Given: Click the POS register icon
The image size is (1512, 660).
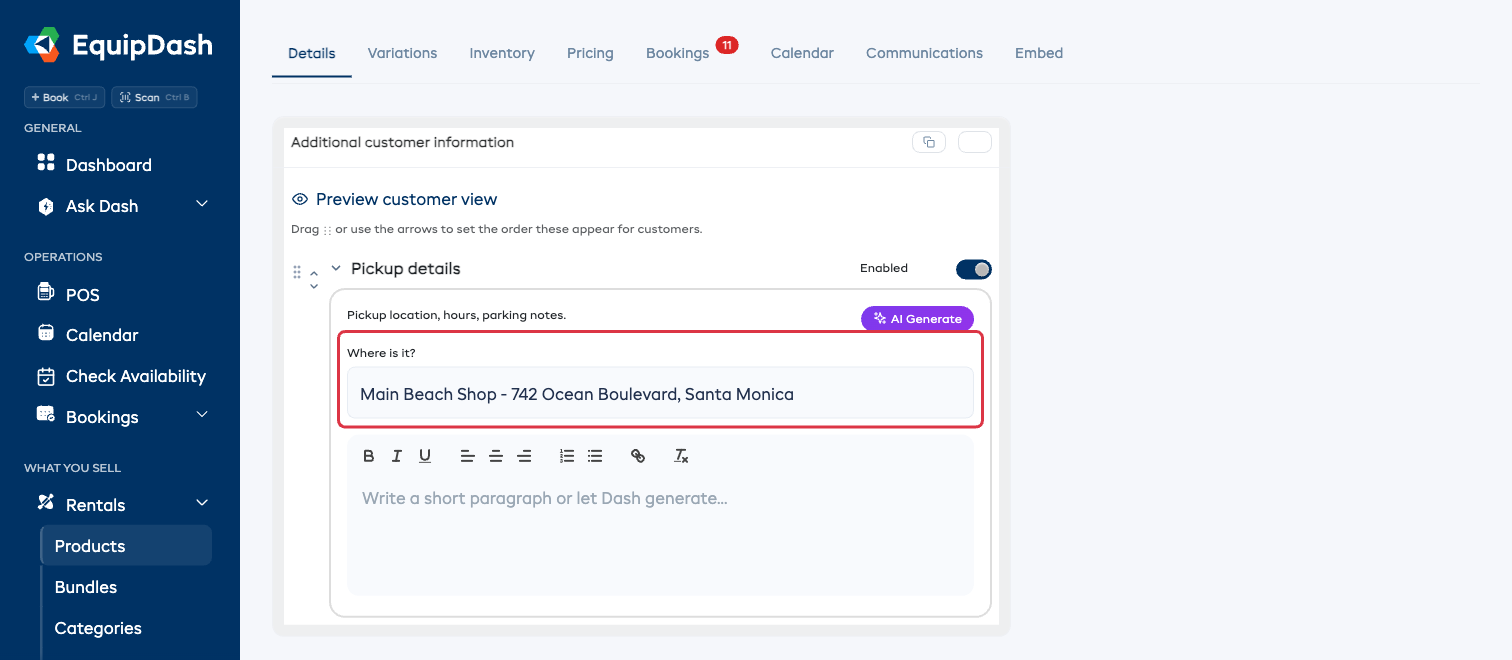Looking at the screenshot, I should (x=45, y=292).
